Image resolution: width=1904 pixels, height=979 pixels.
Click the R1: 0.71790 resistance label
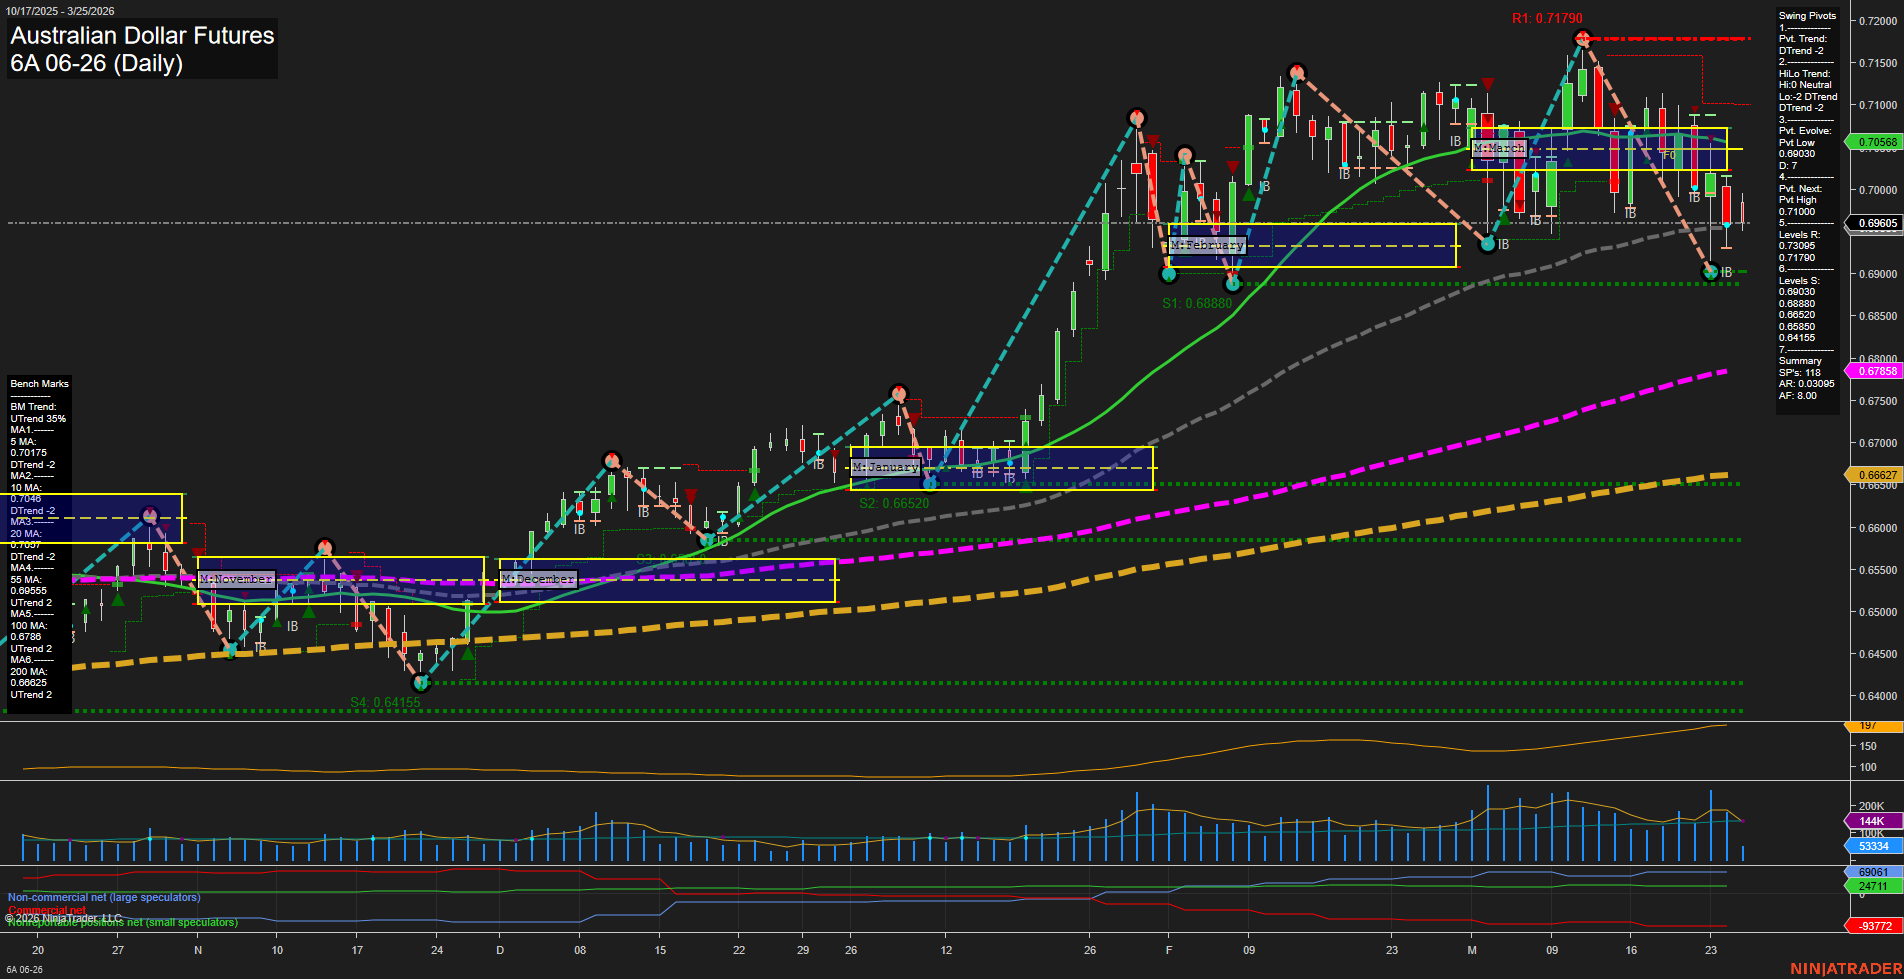pyautogui.click(x=1547, y=18)
